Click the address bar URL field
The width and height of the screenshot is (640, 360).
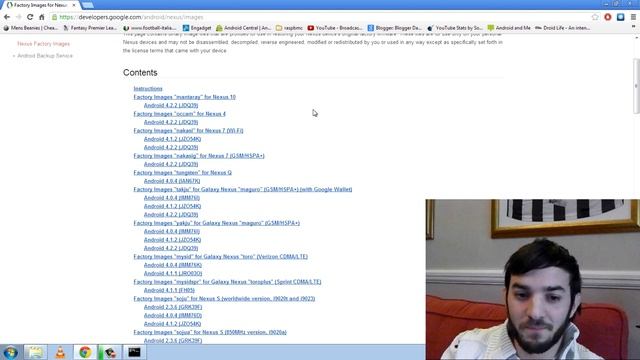click(x=320, y=17)
